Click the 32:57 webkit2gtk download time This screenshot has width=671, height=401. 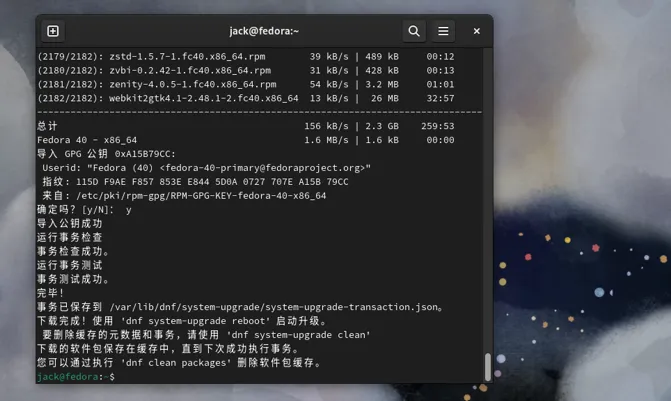pos(440,98)
